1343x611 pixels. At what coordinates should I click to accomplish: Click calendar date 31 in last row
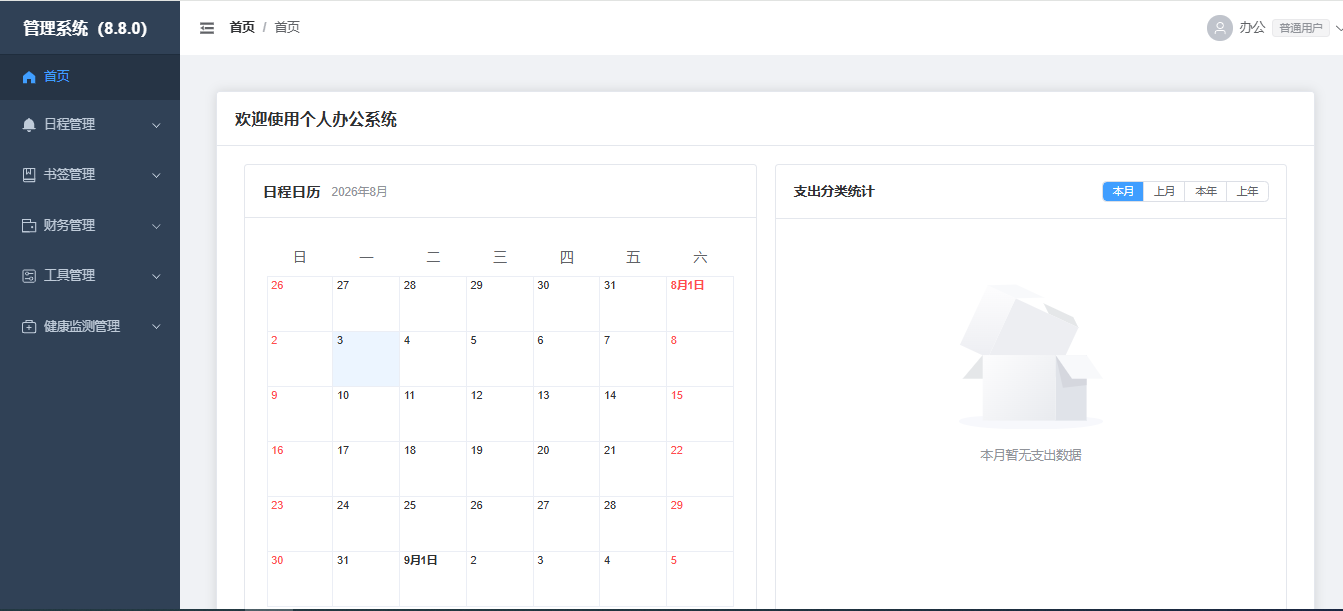(x=366, y=579)
